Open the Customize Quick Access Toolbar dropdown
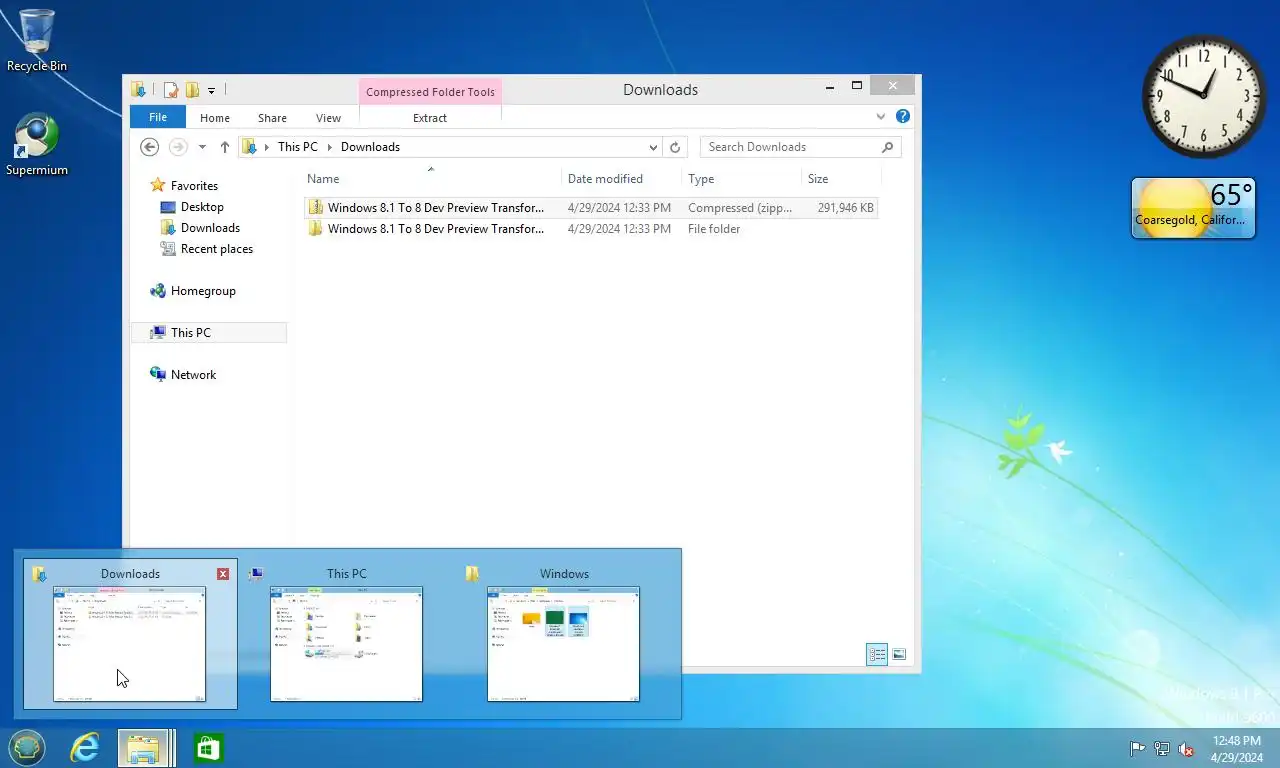1280x768 pixels. click(x=212, y=91)
